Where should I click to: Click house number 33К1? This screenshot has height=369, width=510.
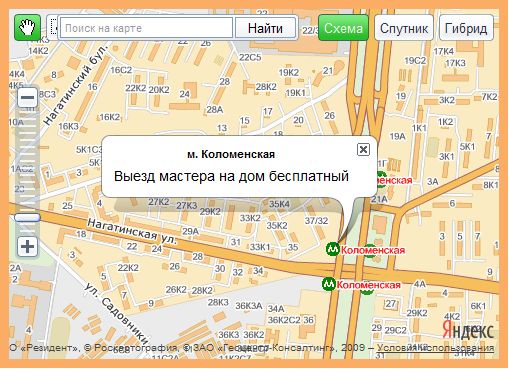260,247
